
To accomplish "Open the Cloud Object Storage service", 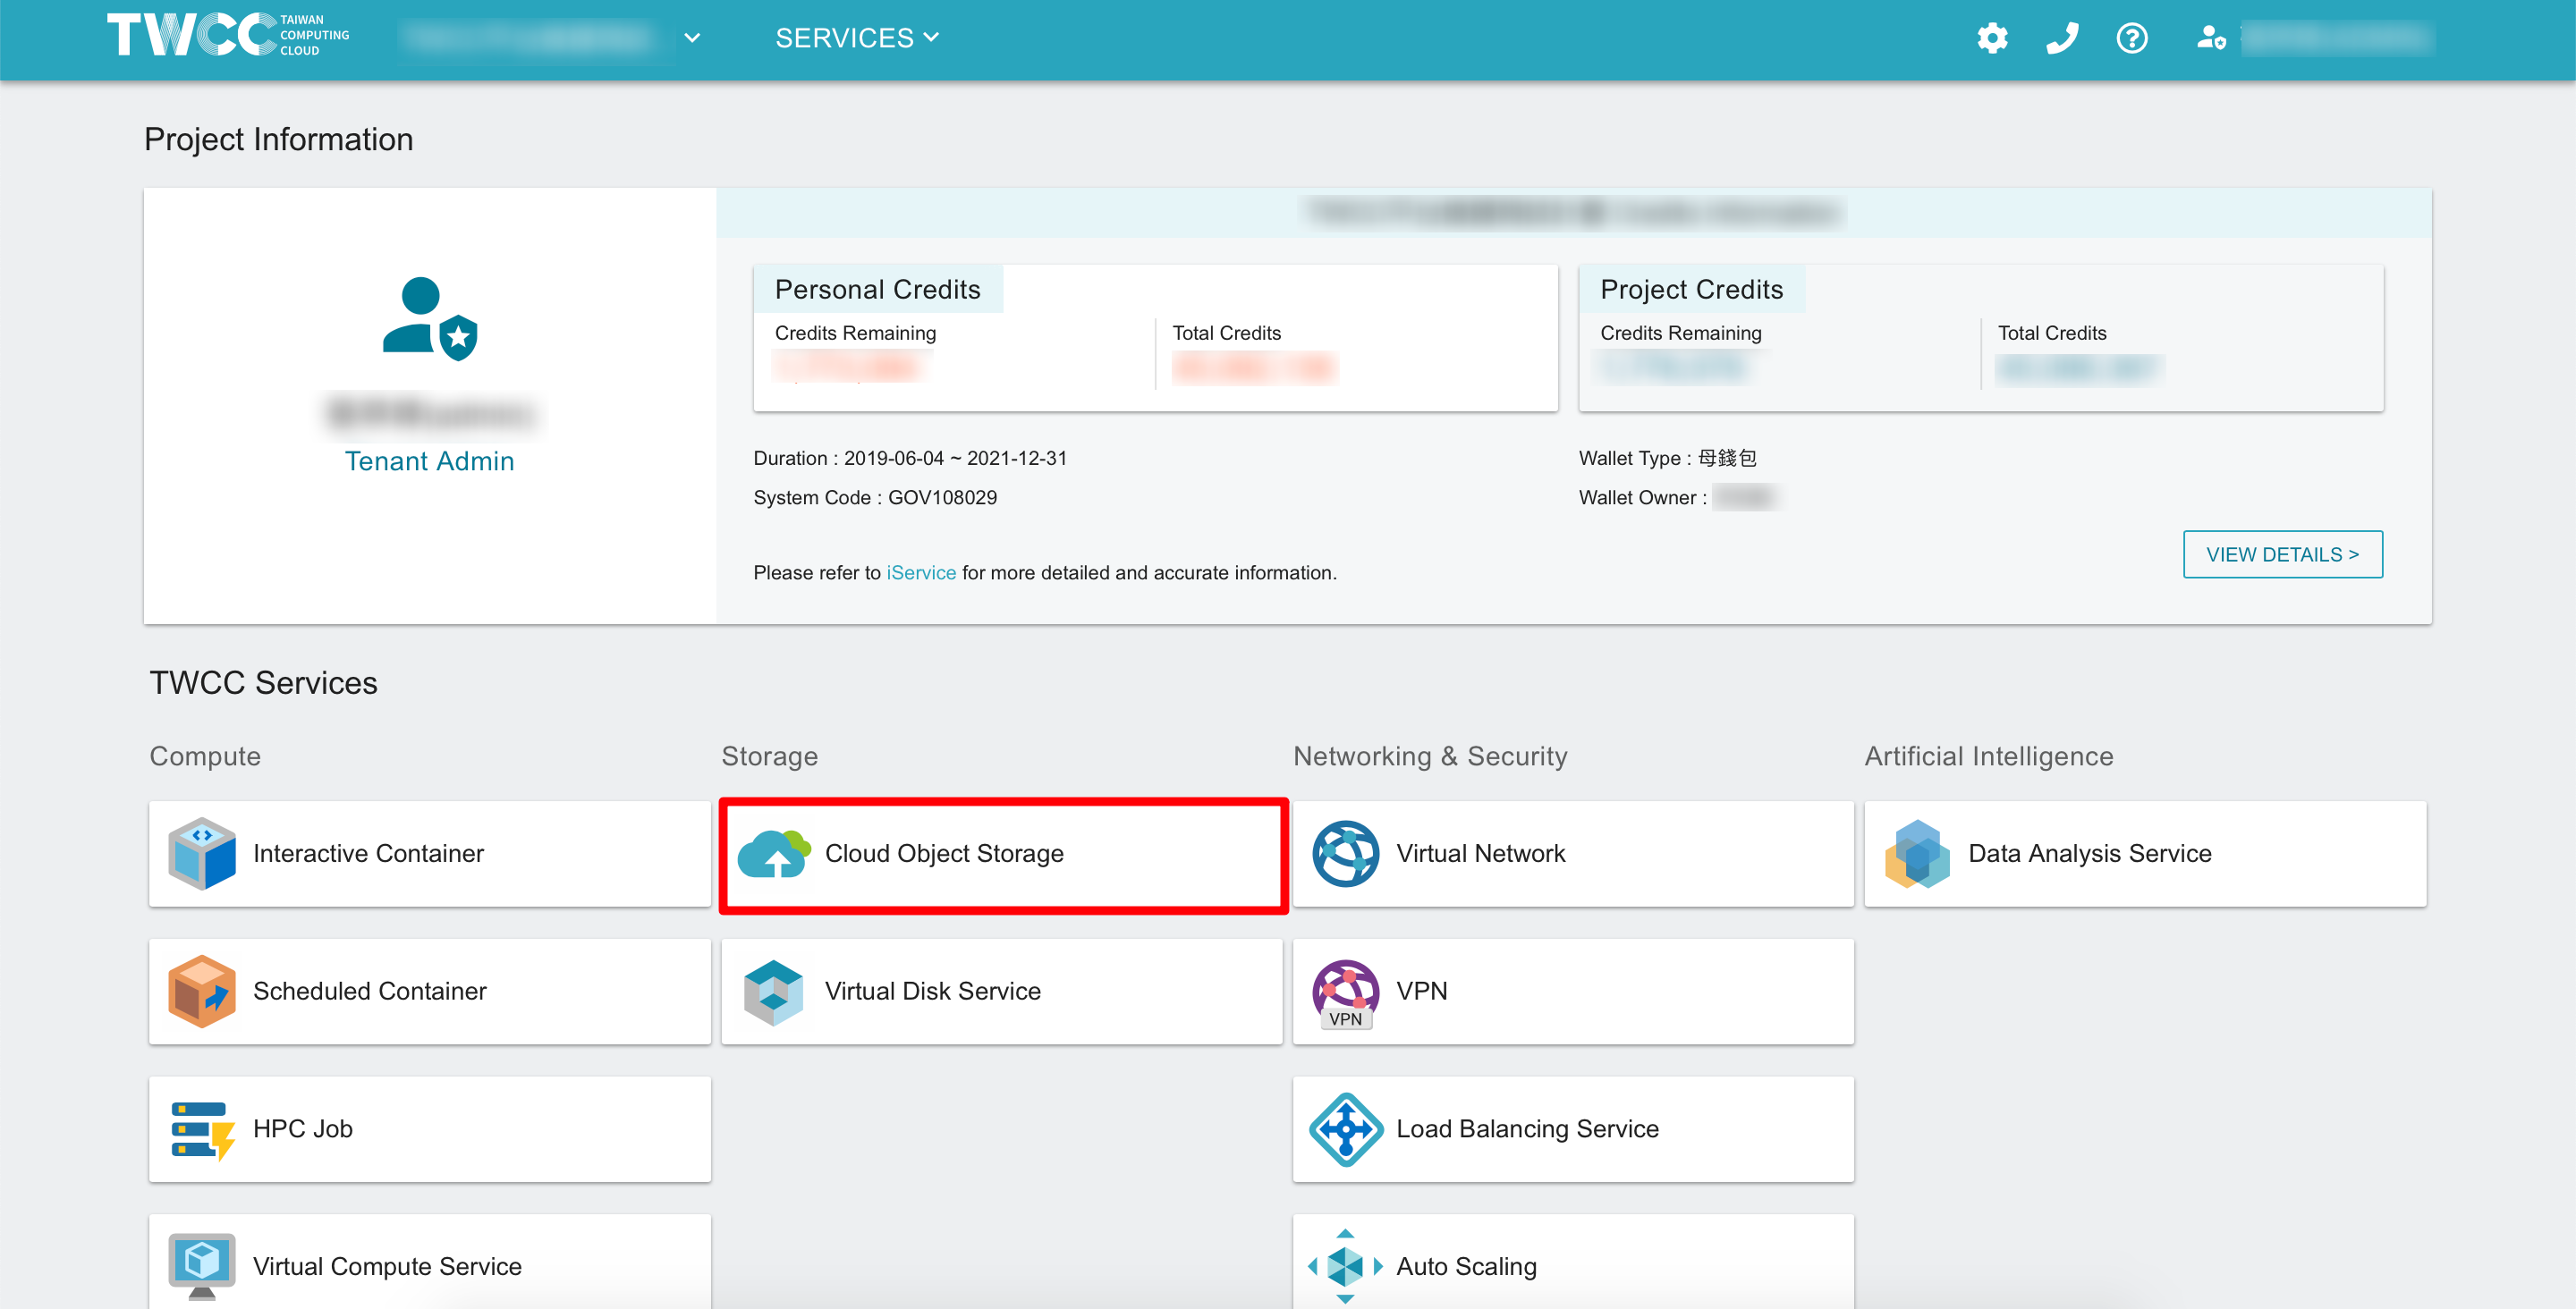I will click(1003, 854).
